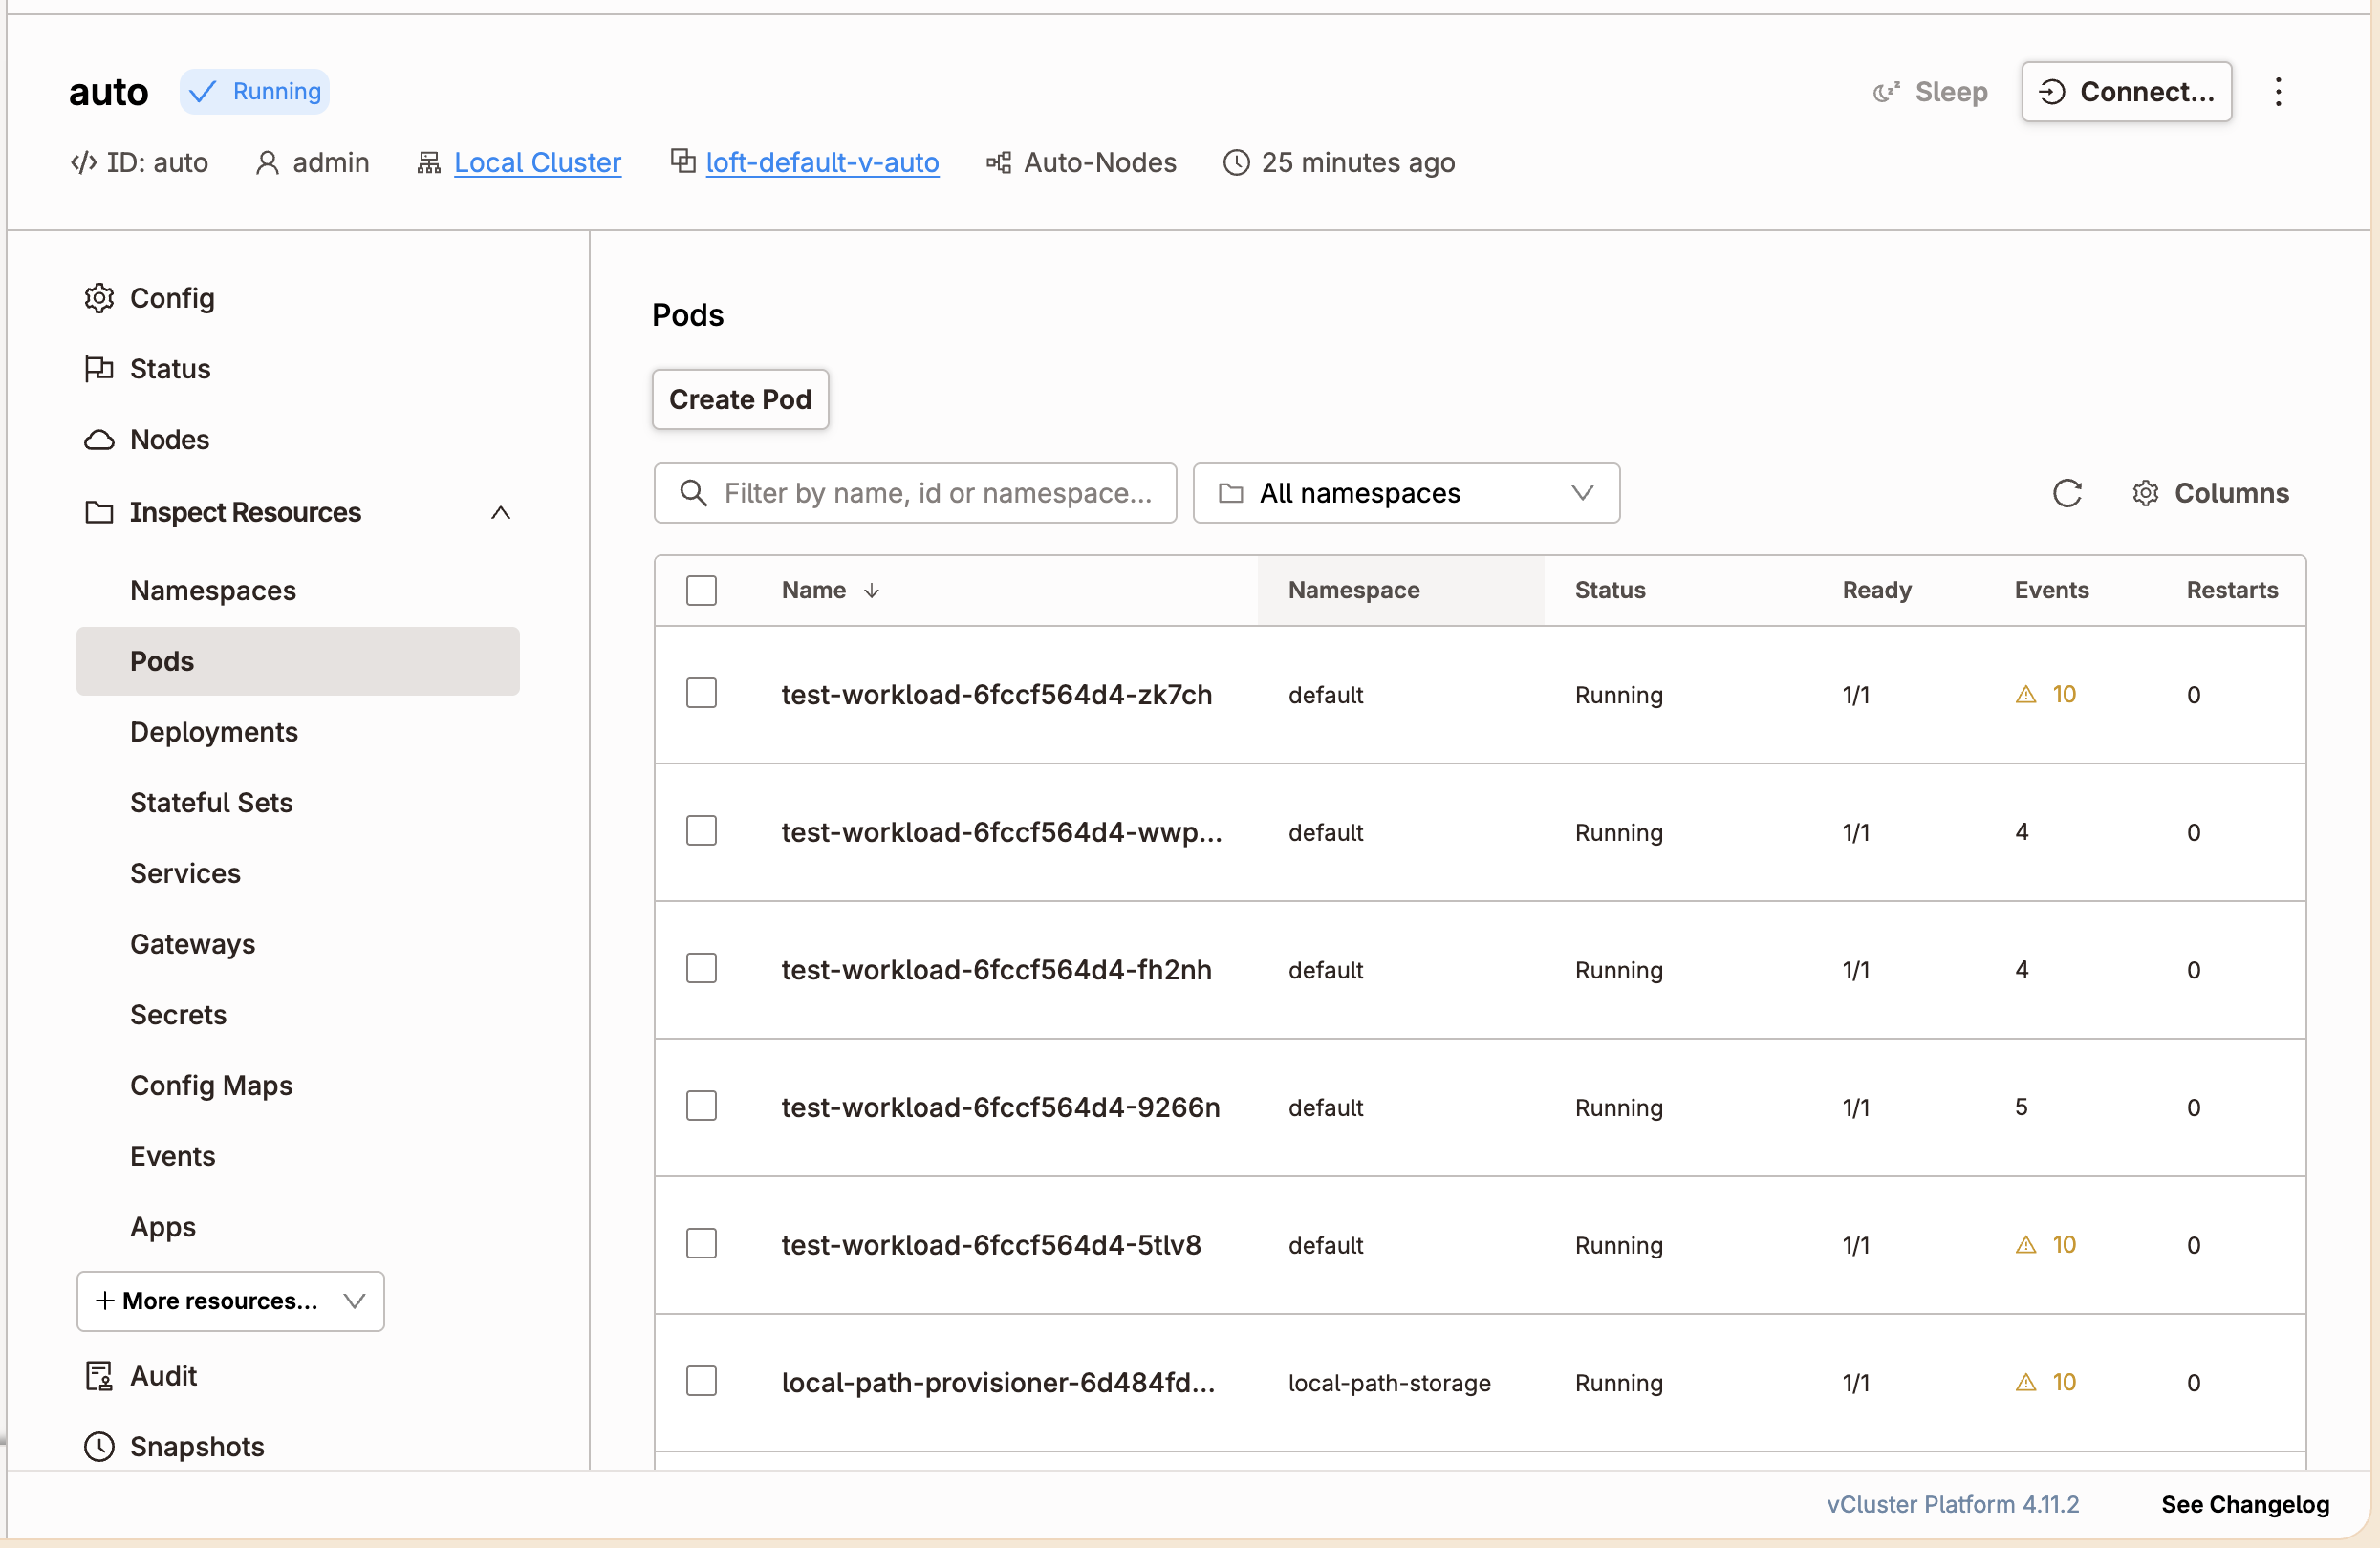Click the Nodes cloud icon
Viewport: 2380px width, 1548px height.
click(99, 440)
